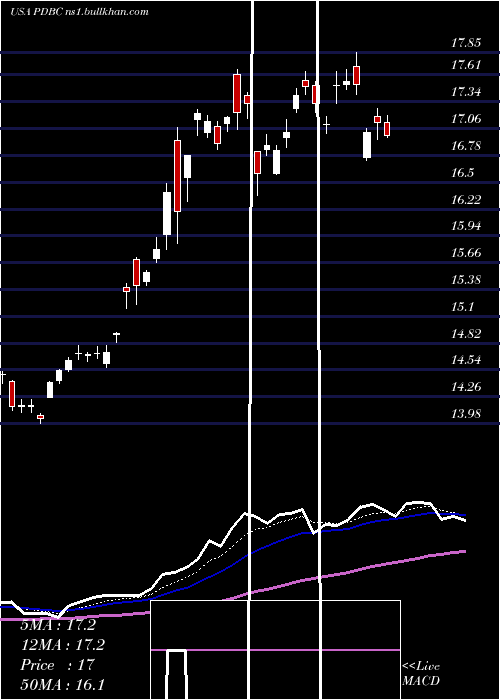The image size is (500, 700).
Task: Click the 14.26 price label
Action: 466,387
